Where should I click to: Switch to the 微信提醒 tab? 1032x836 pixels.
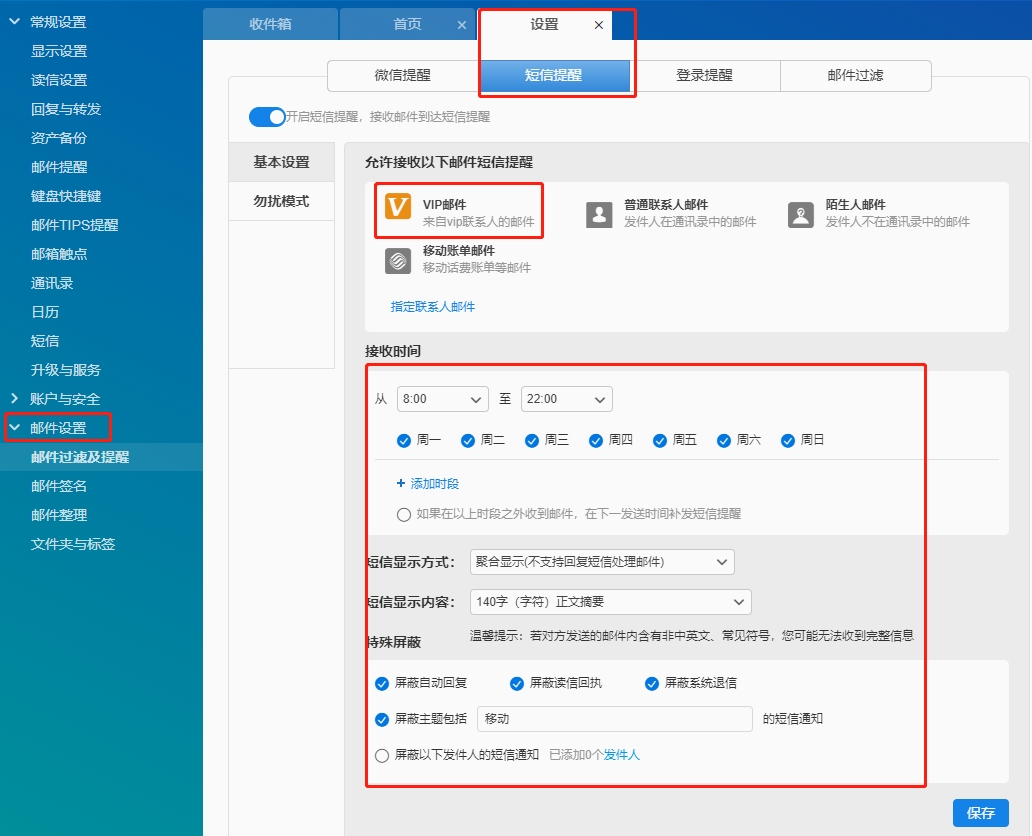coord(403,76)
